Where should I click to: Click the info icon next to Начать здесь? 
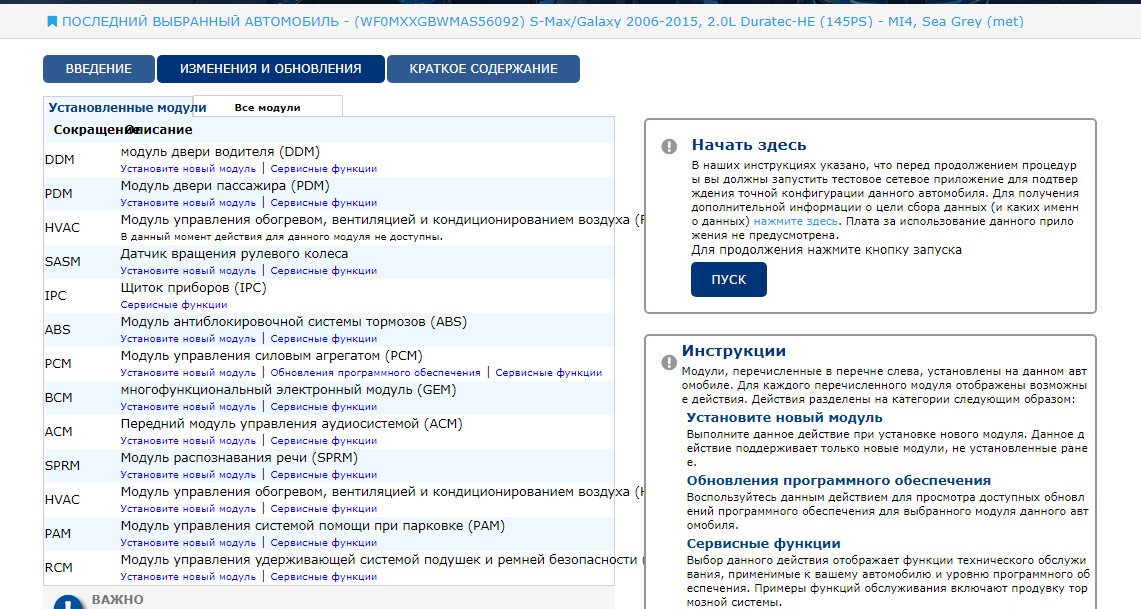(669, 146)
